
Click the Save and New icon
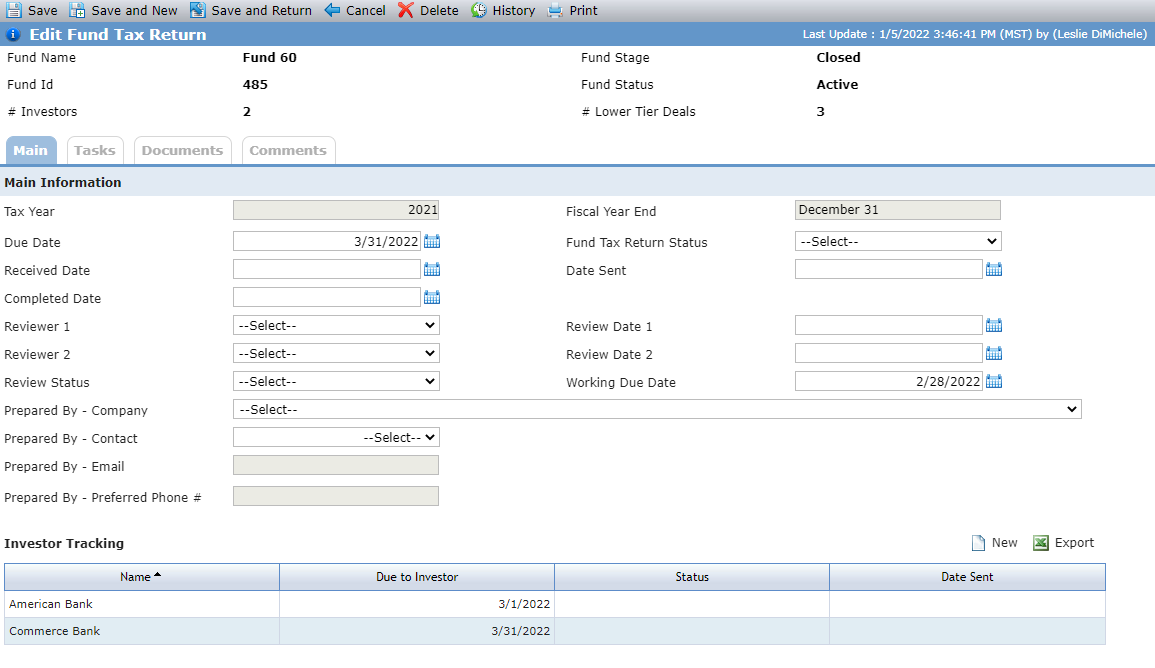(77, 10)
